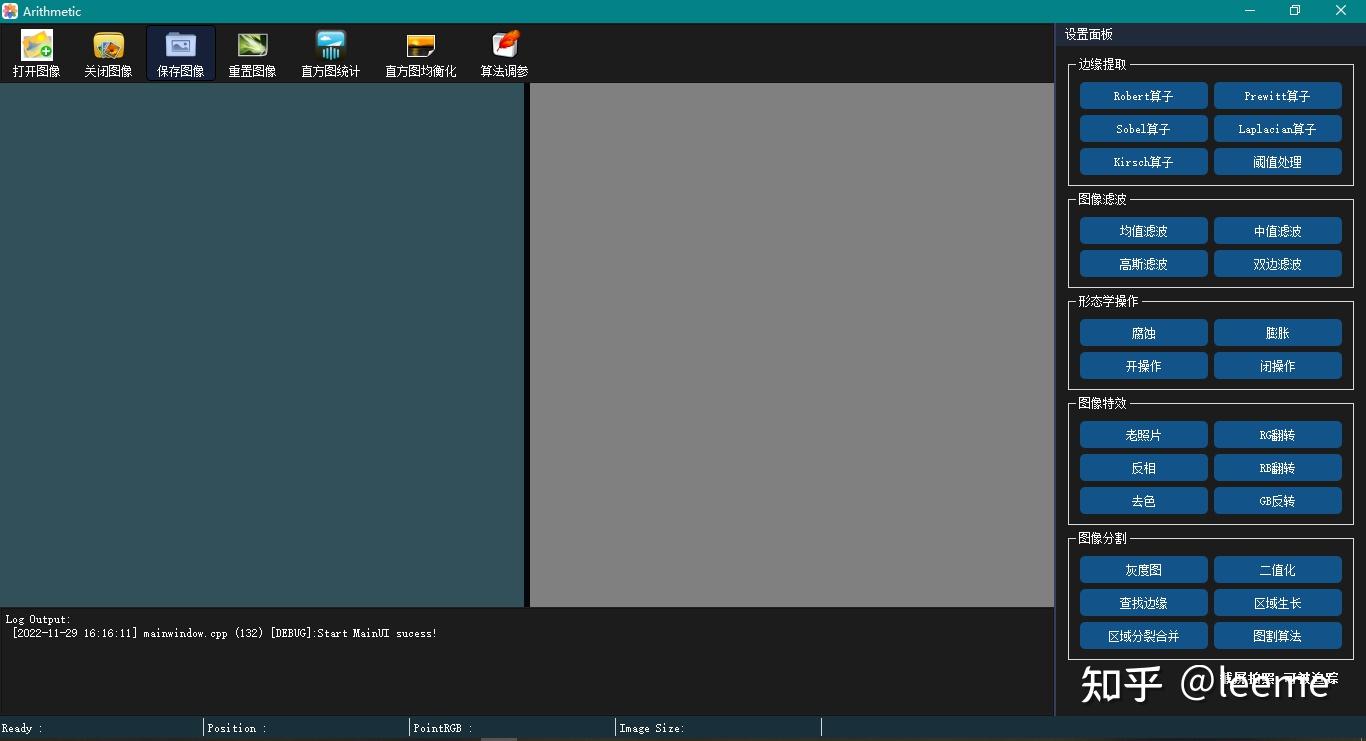The width and height of the screenshot is (1366, 741).
Task: Close the current image via 关闭图像 icon
Action: pos(108,52)
